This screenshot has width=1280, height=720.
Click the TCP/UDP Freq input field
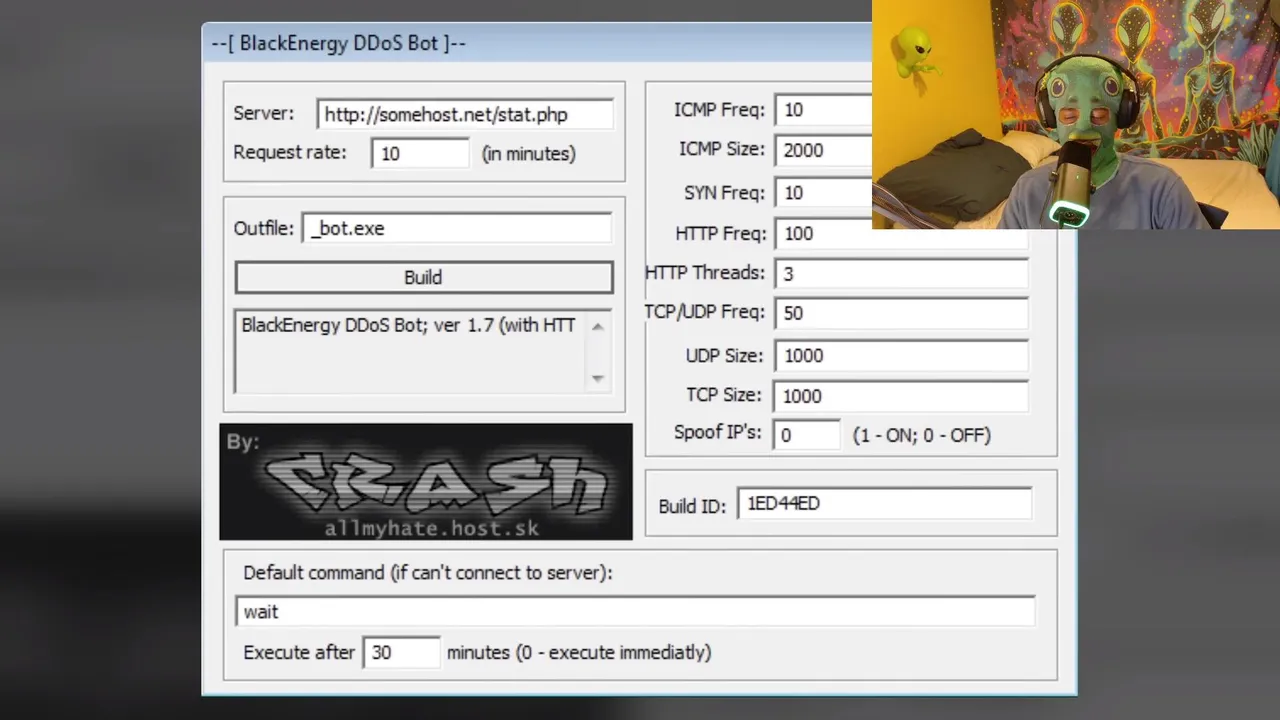(901, 313)
